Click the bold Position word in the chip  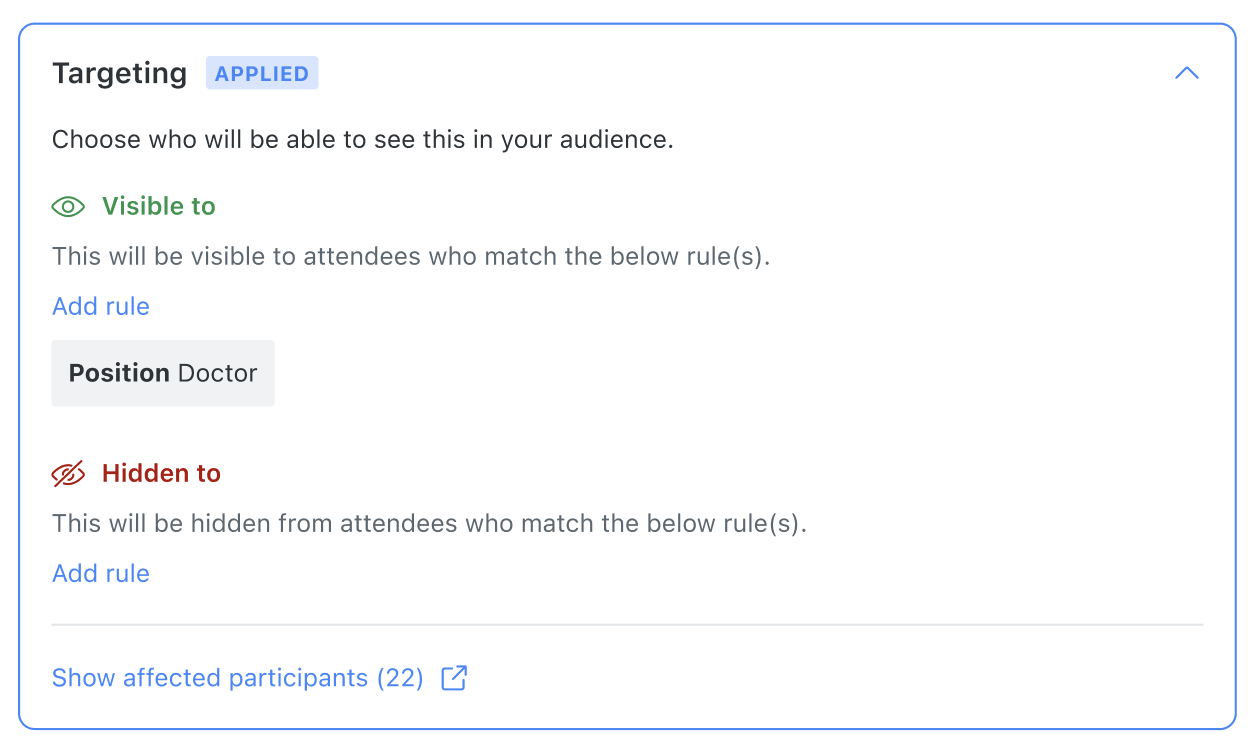click(x=119, y=373)
